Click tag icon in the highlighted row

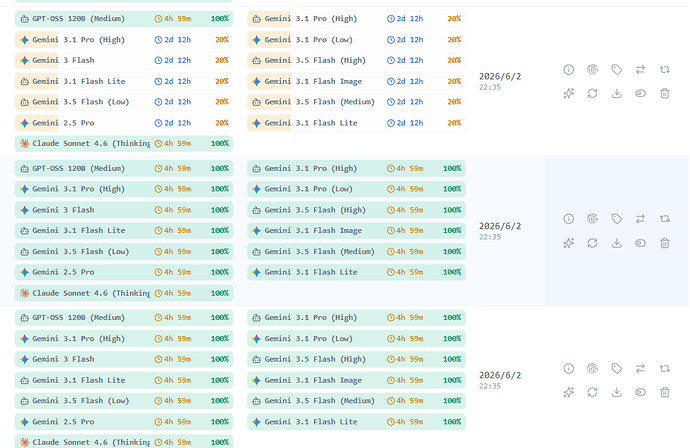[617, 219]
